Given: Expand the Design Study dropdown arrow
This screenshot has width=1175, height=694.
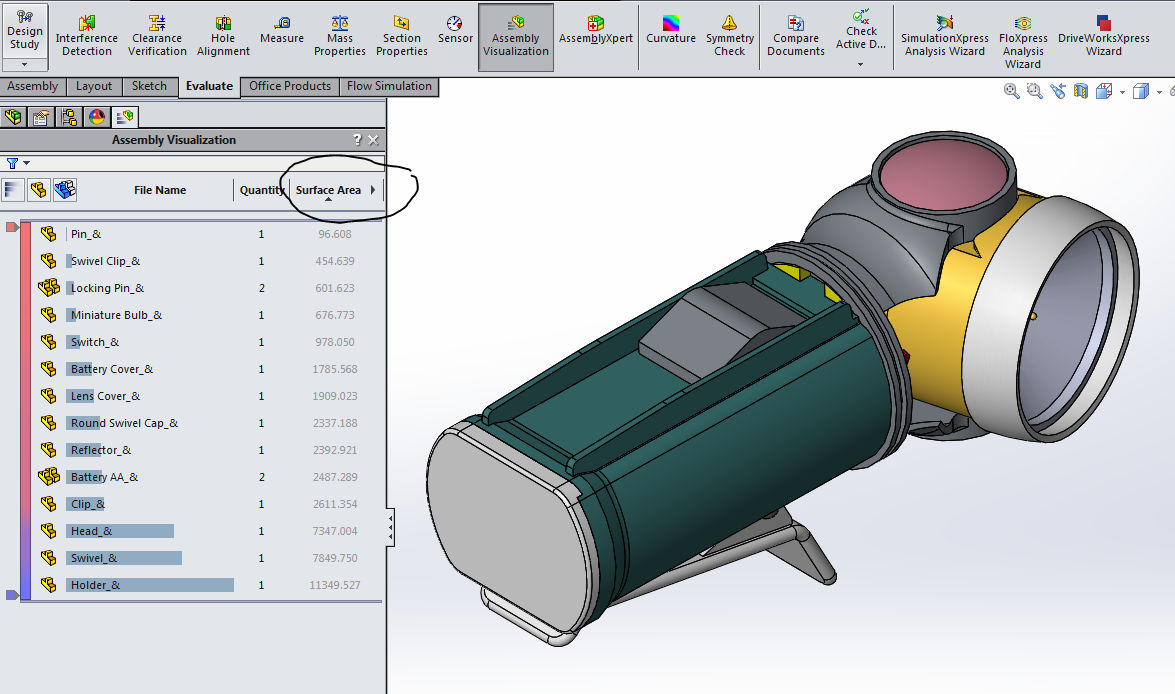Looking at the screenshot, I should [x=24, y=64].
